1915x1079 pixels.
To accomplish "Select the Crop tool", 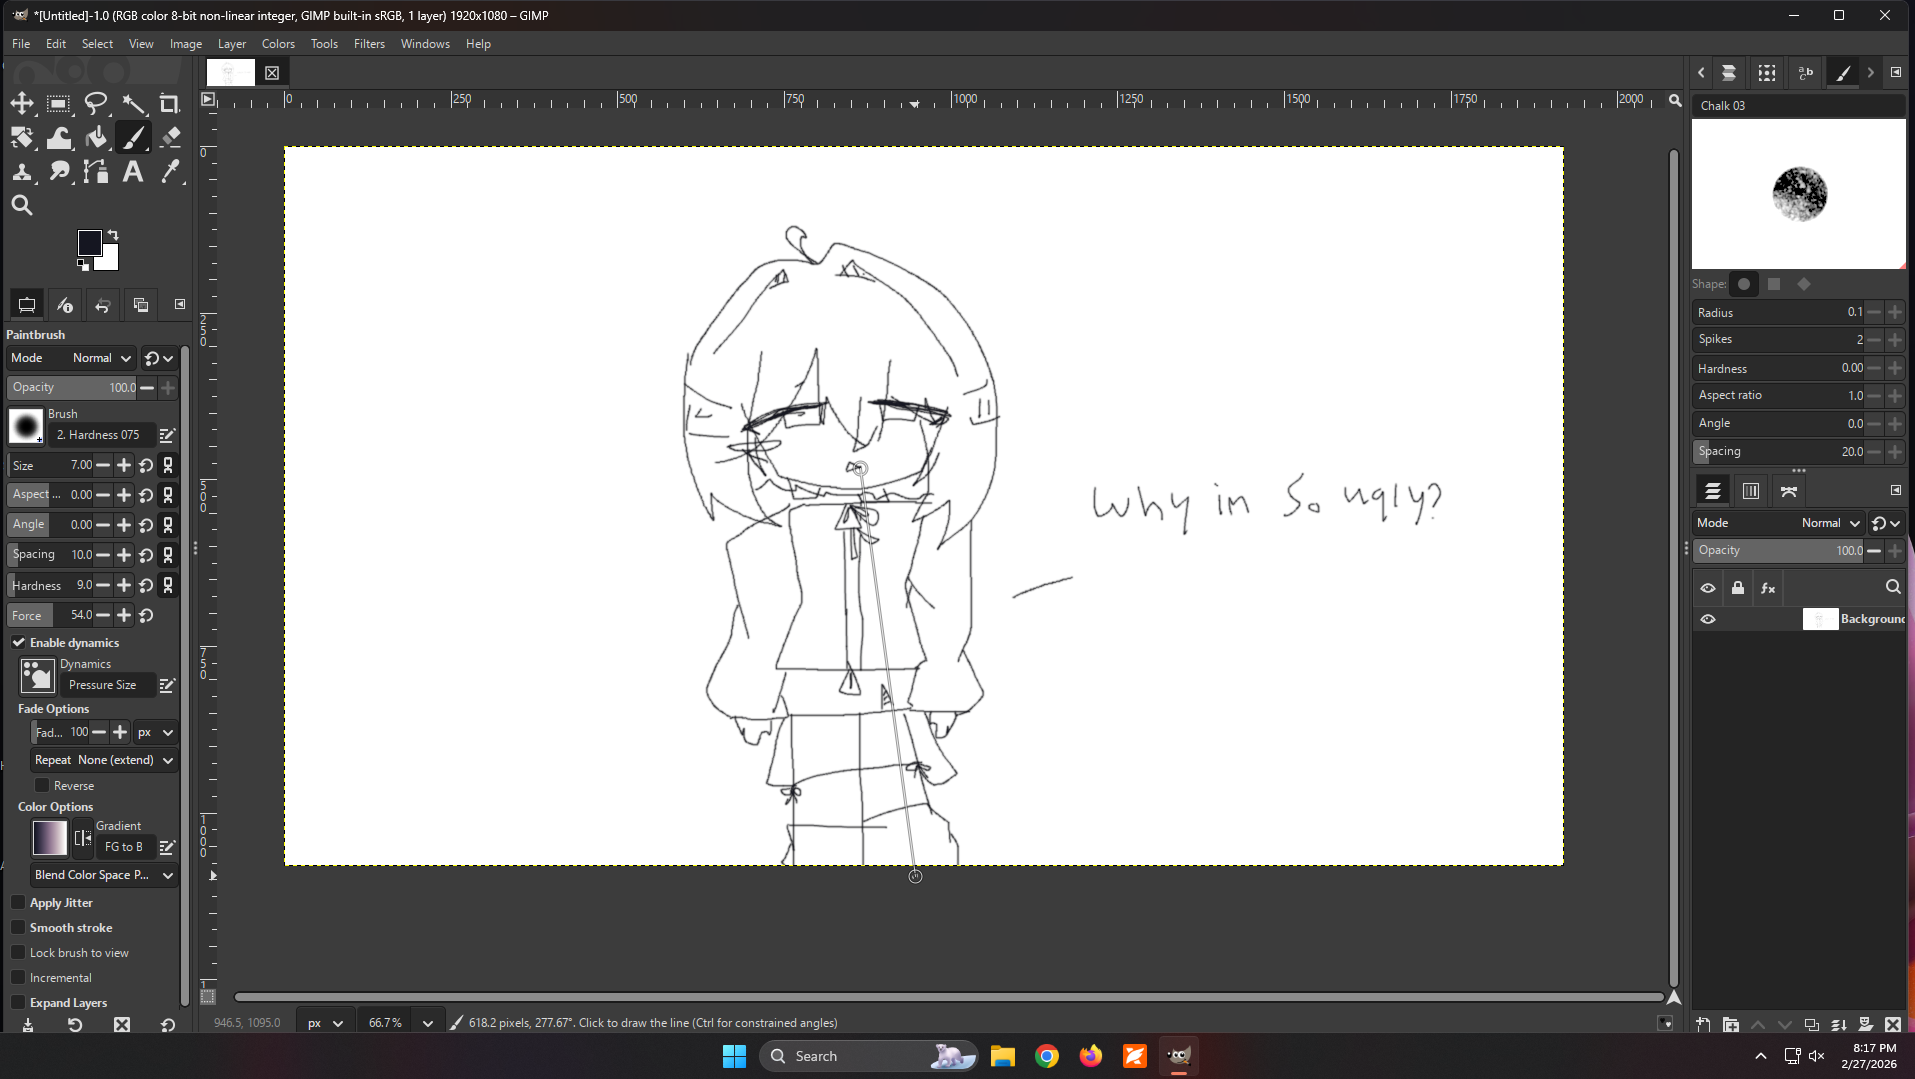I will point(169,103).
